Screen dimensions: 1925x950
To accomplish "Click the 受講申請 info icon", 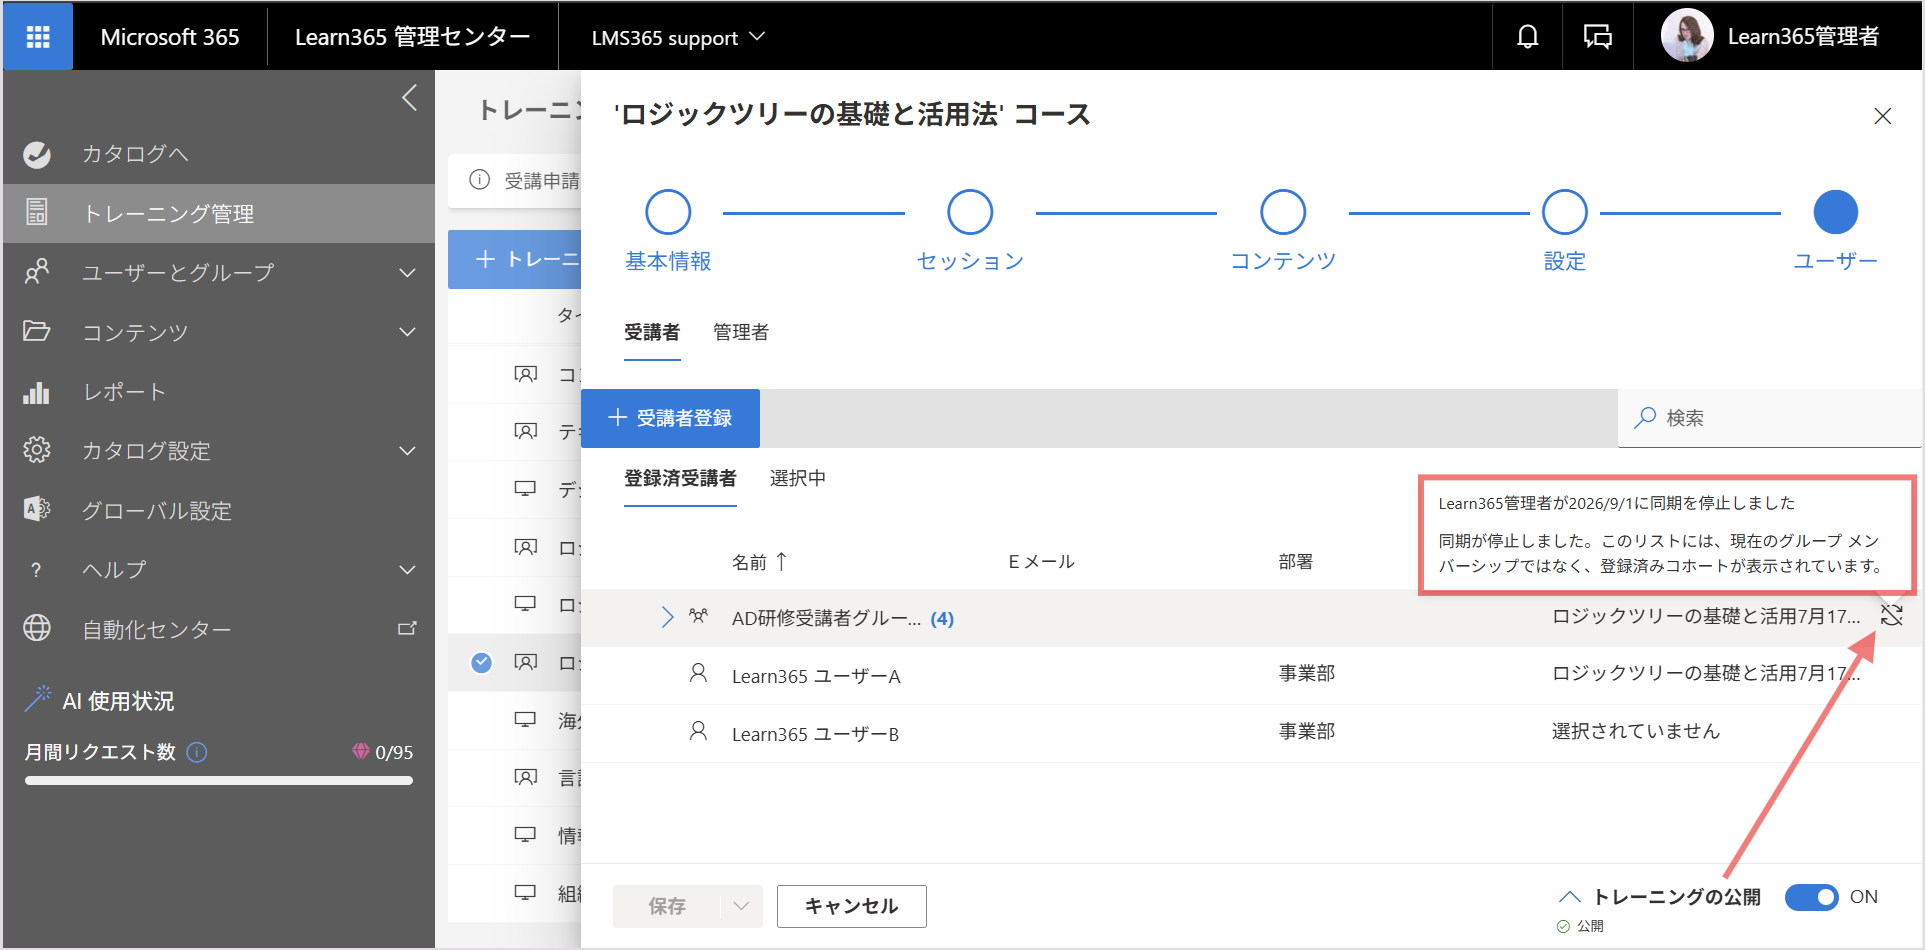I will [480, 180].
